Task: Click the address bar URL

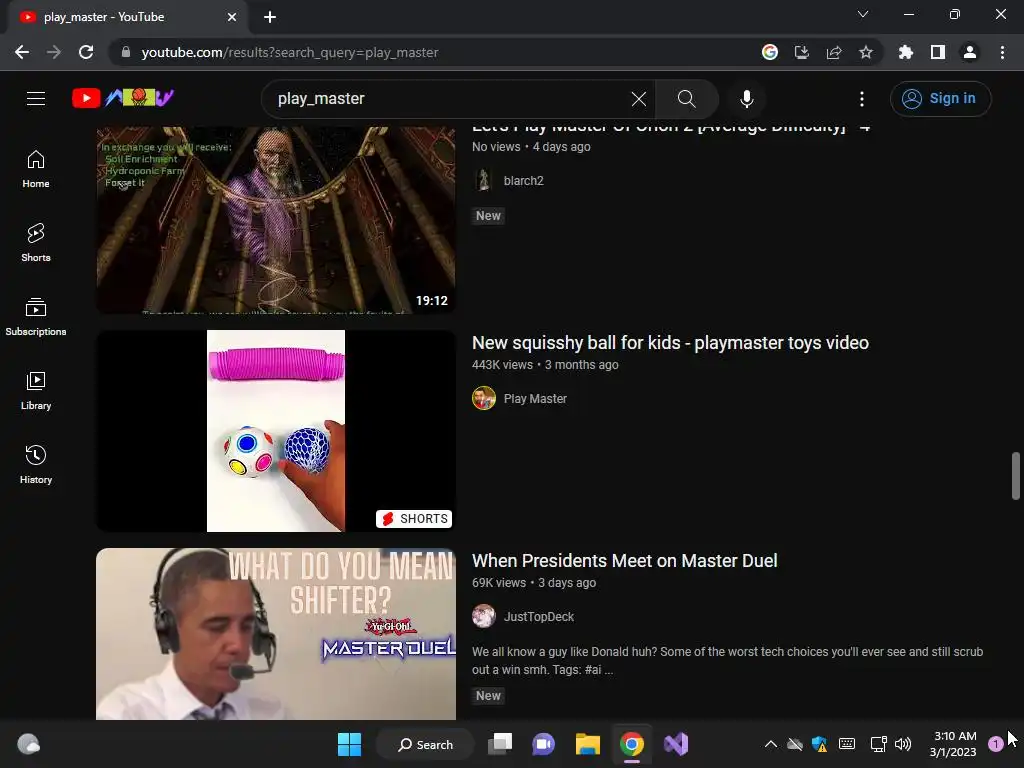Action: 289,52
